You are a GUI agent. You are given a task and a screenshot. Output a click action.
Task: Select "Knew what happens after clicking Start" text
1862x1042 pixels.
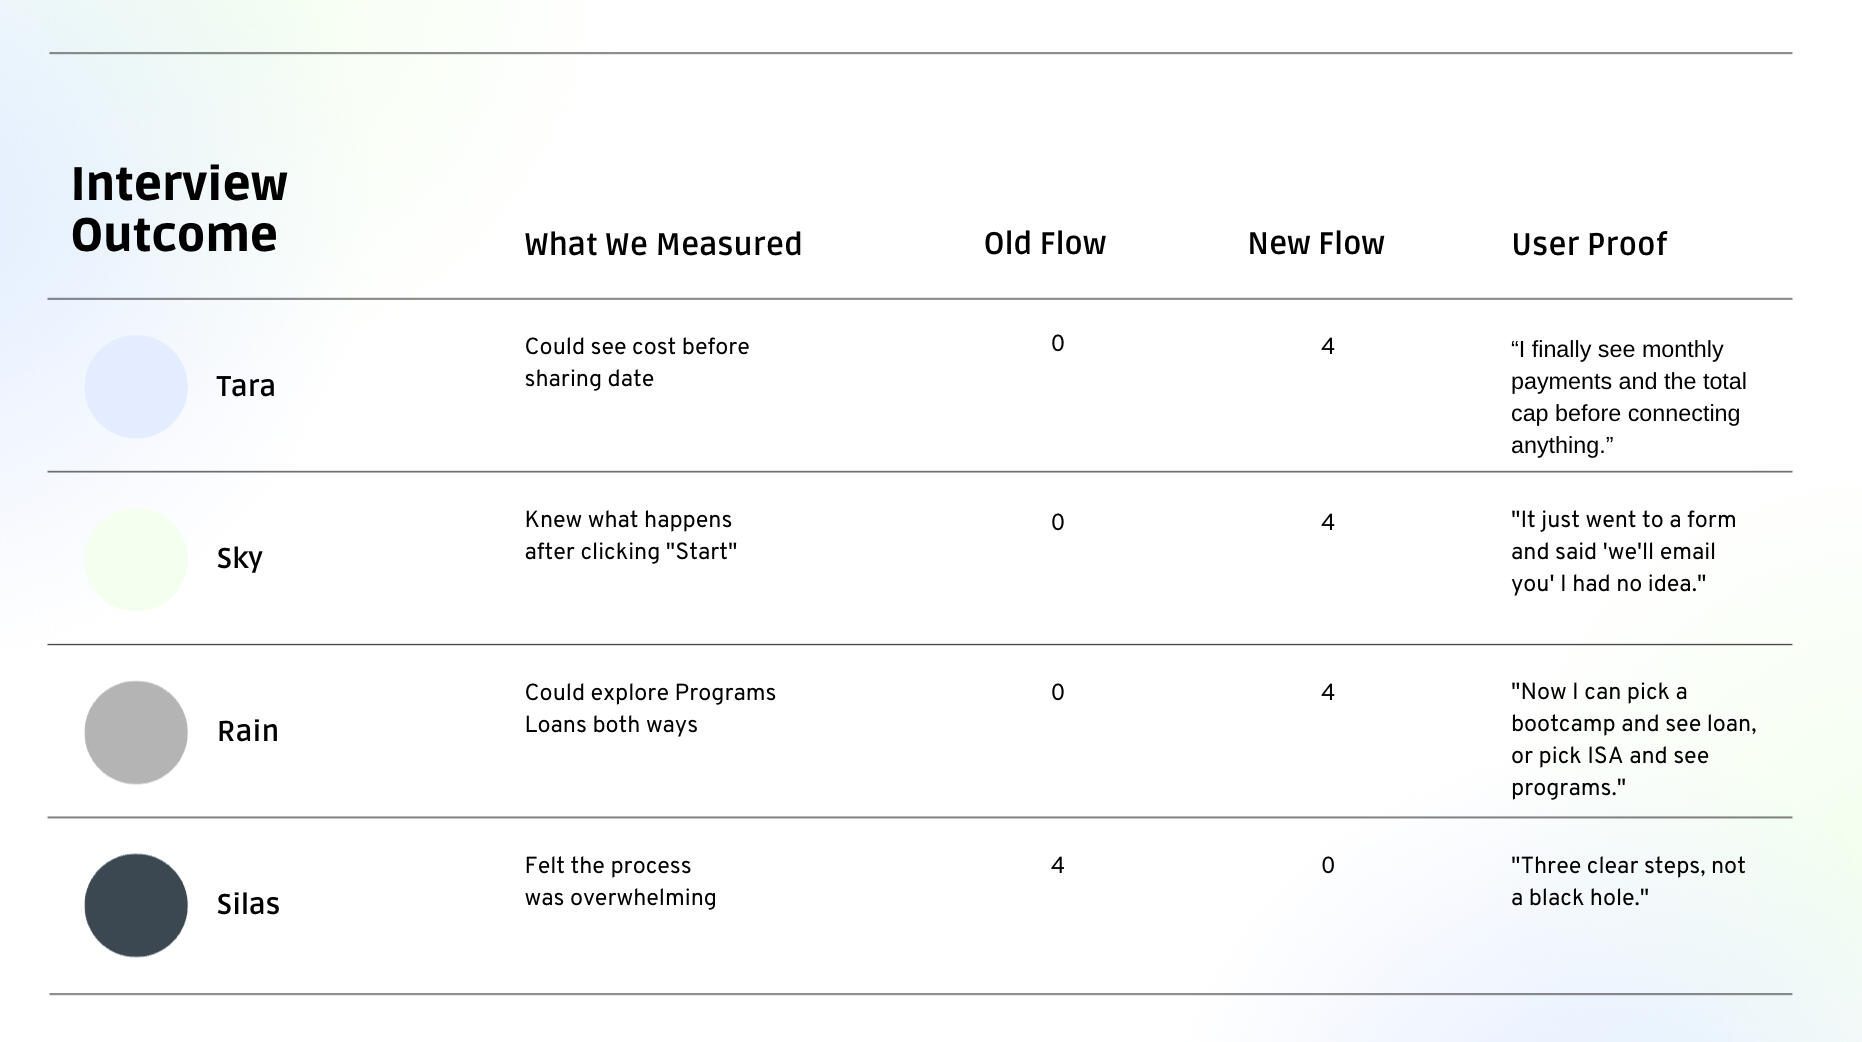[x=631, y=535]
